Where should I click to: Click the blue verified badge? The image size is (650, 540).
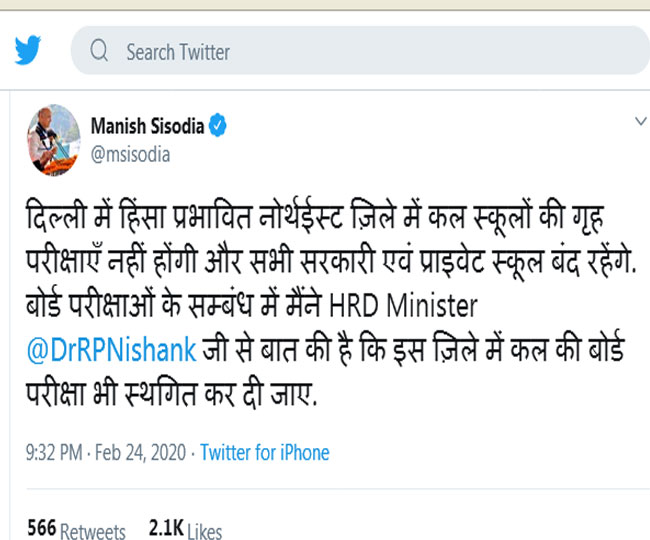point(218,126)
